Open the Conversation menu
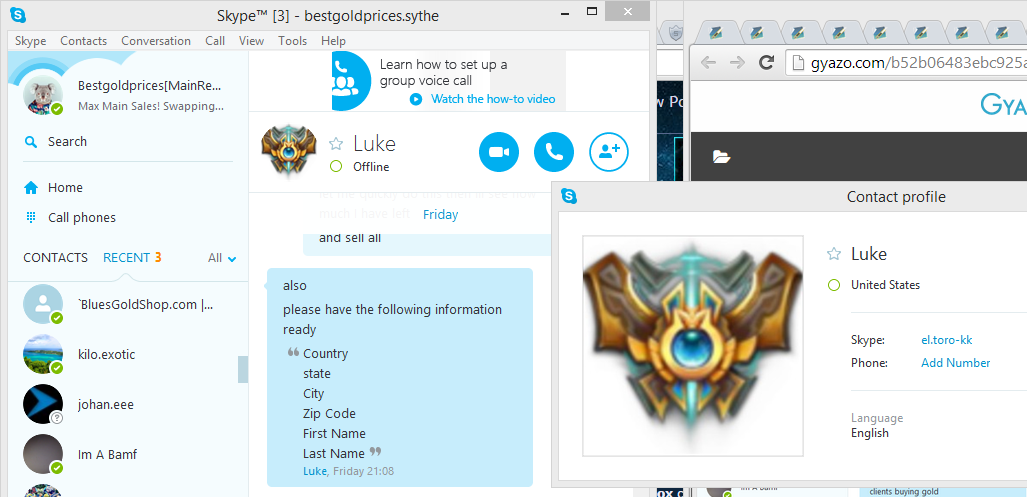The image size is (1027, 497). 156,41
